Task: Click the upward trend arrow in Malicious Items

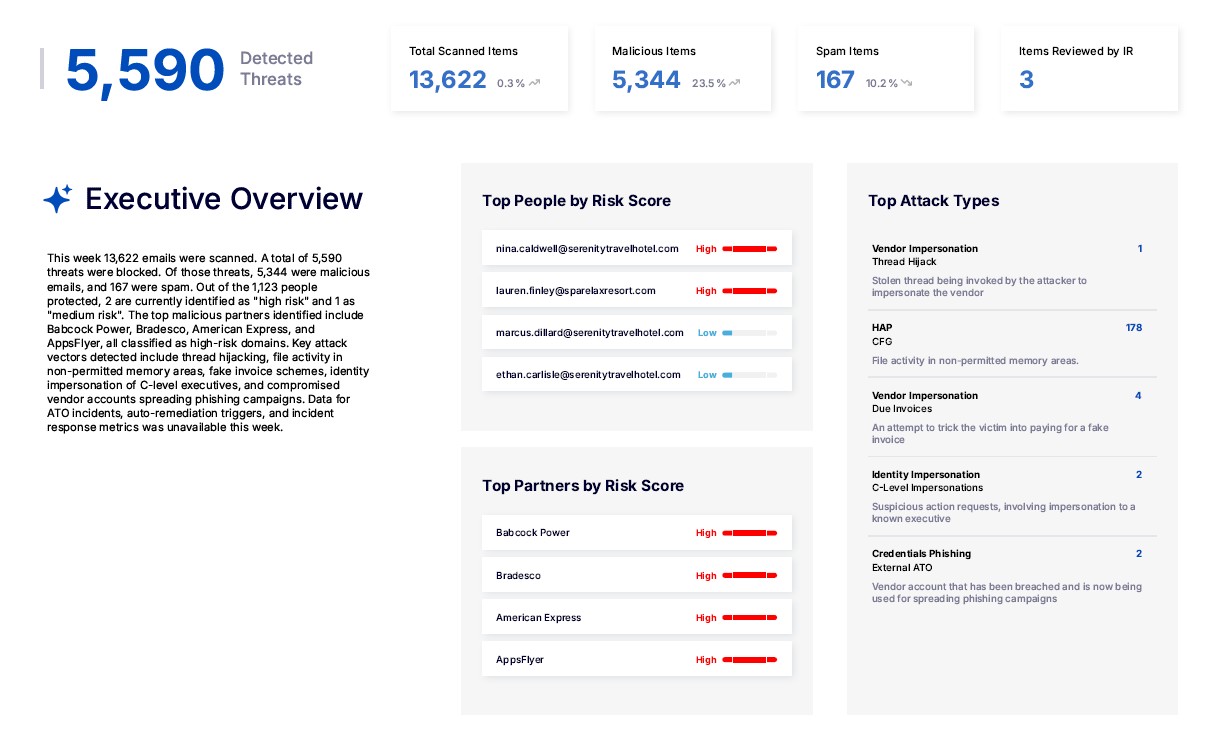Action: 735,83
